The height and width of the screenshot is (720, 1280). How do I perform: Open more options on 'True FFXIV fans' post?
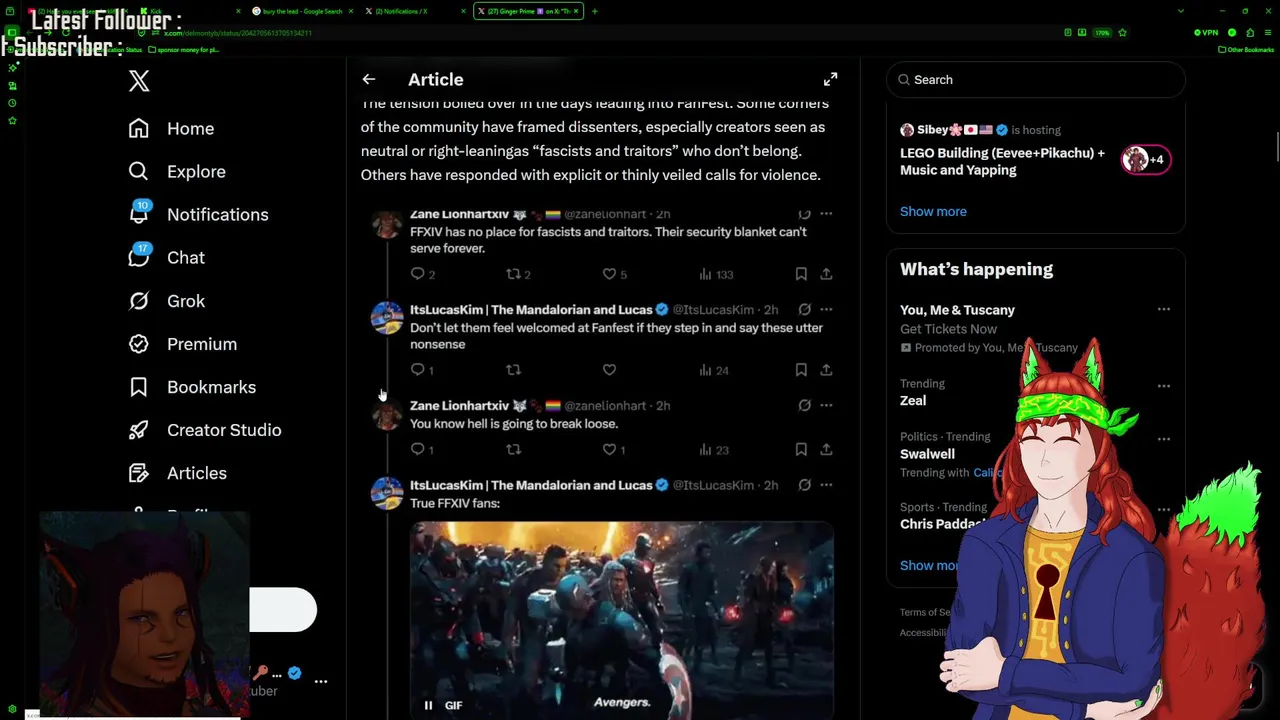tap(826, 485)
